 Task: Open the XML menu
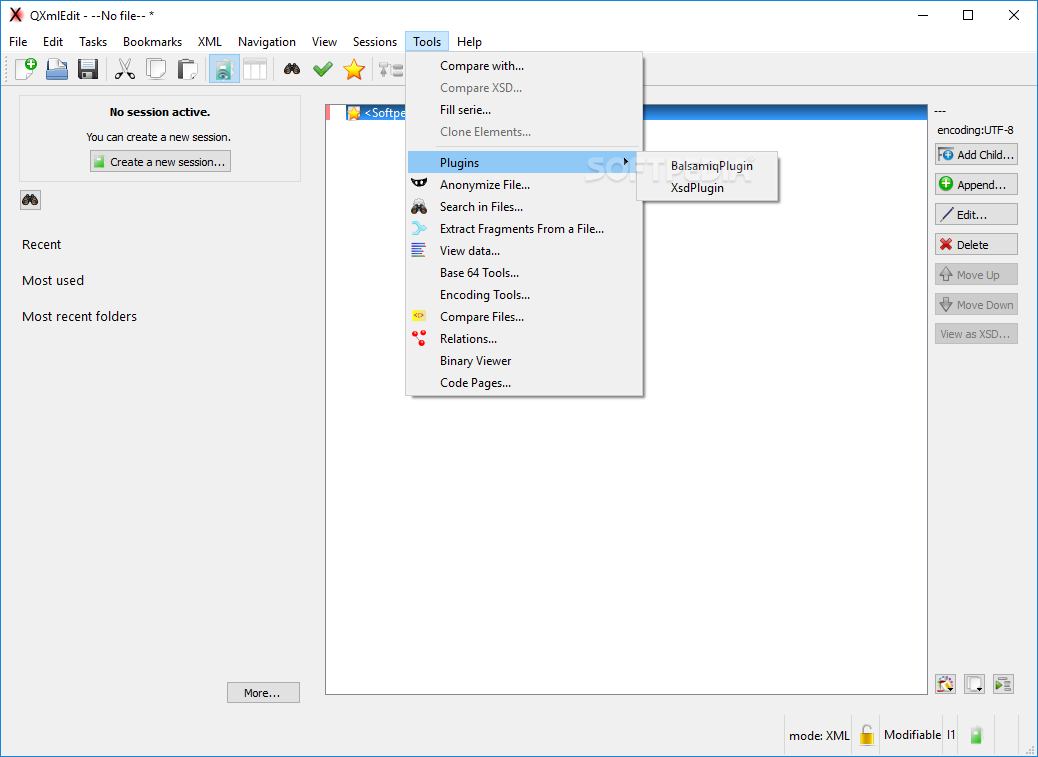(x=210, y=42)
